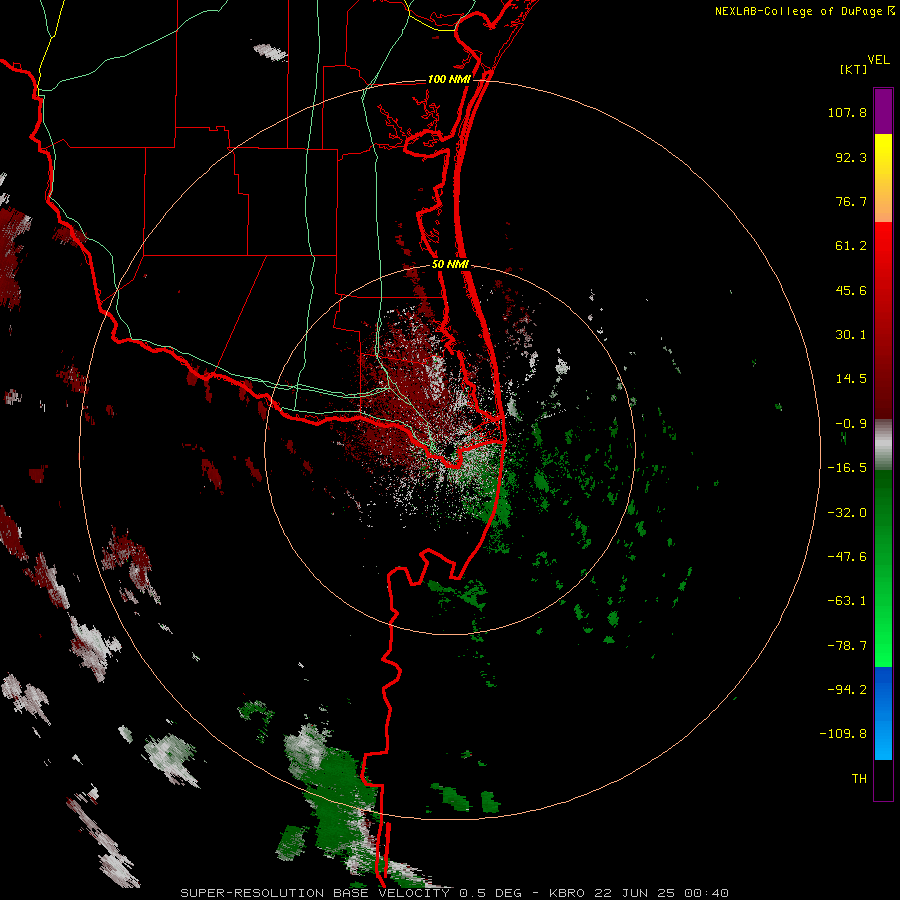This screenshot has height=900, width=900.
Task: Select the 30.1 legend value
Action: click(x=851, y=335)
